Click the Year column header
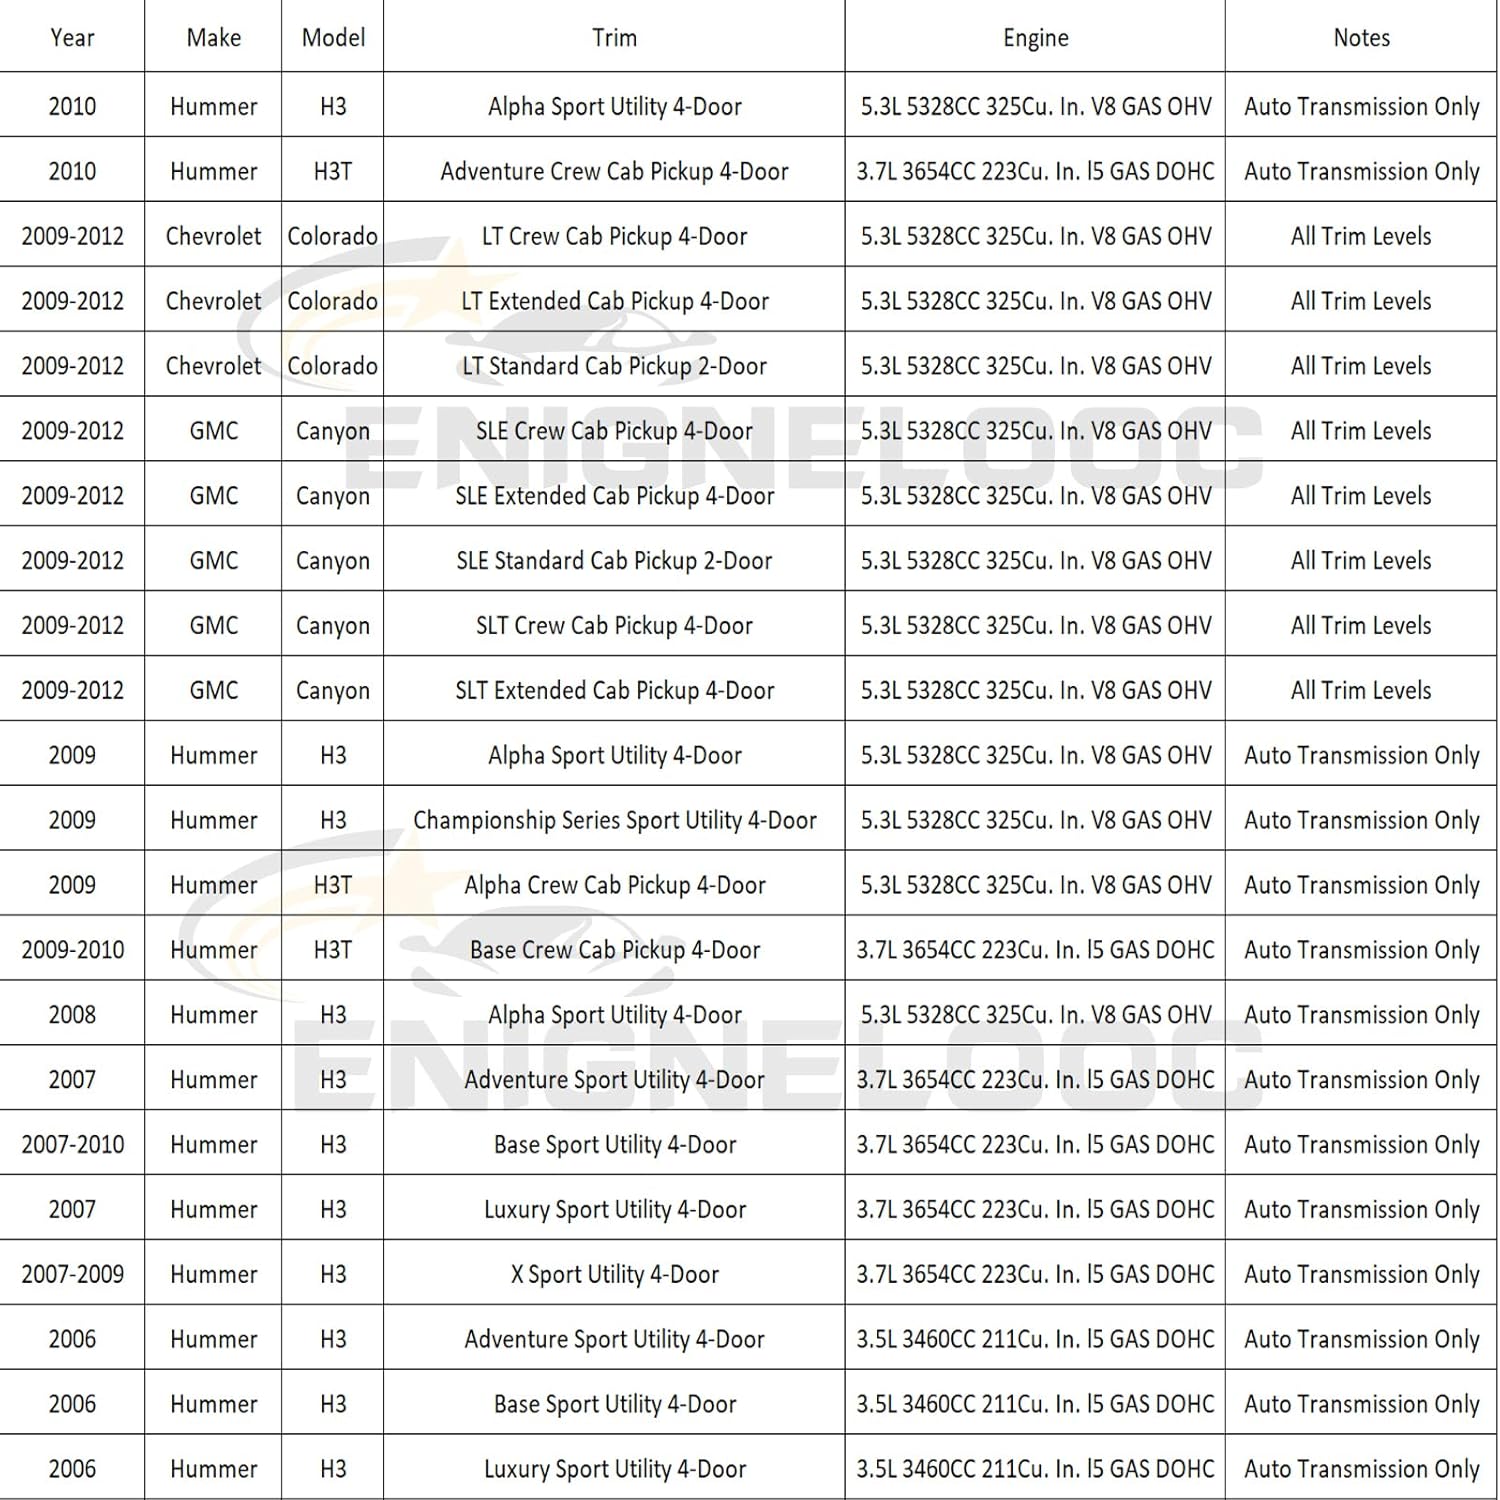 pos(72,38)
